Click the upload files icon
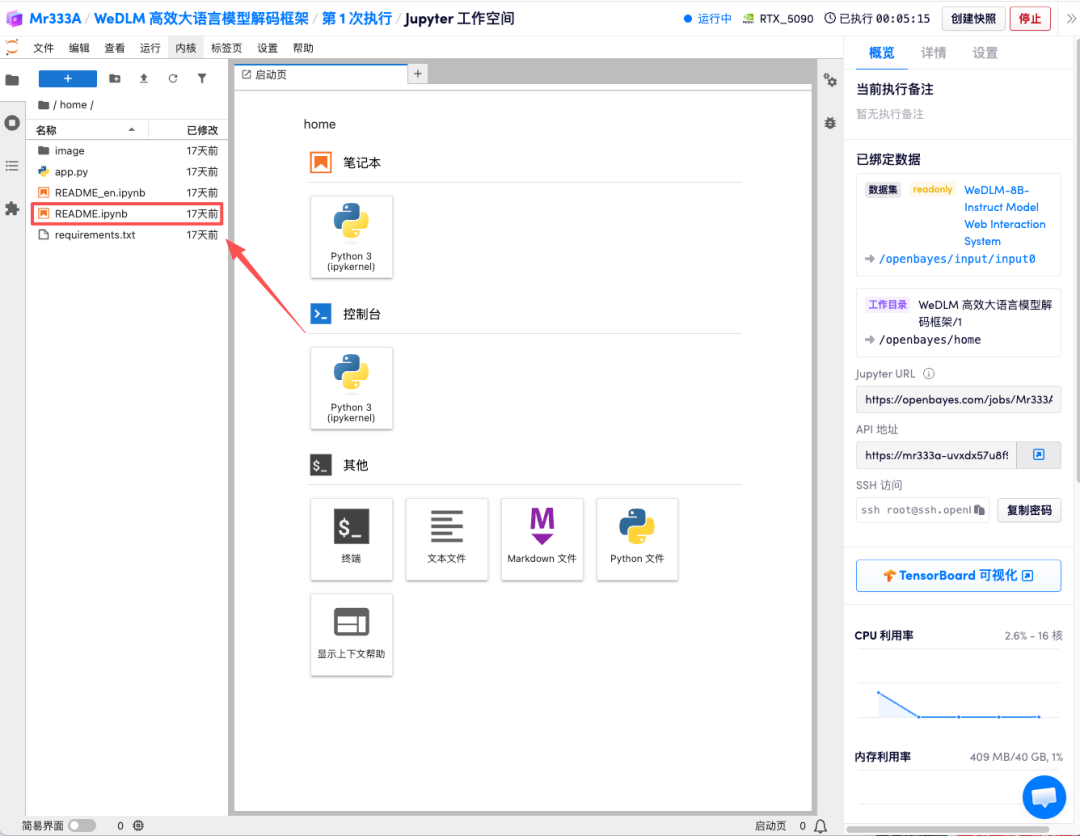This screenshot has width=1080, height=836. [144, 79]
